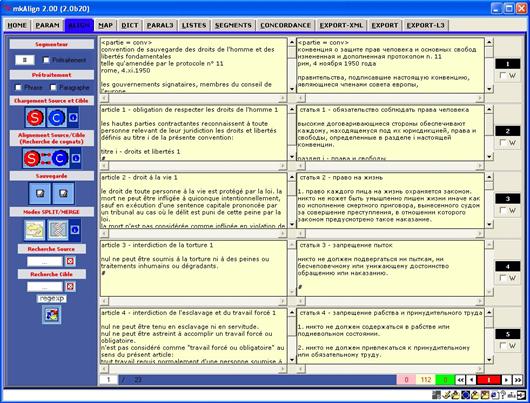Click the checkmark icon in status bar
This screenshot has width=530, height=403.
446,395
